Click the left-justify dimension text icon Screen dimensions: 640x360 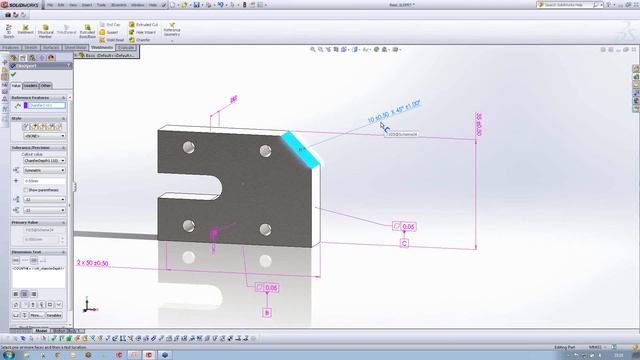[16, 294]
